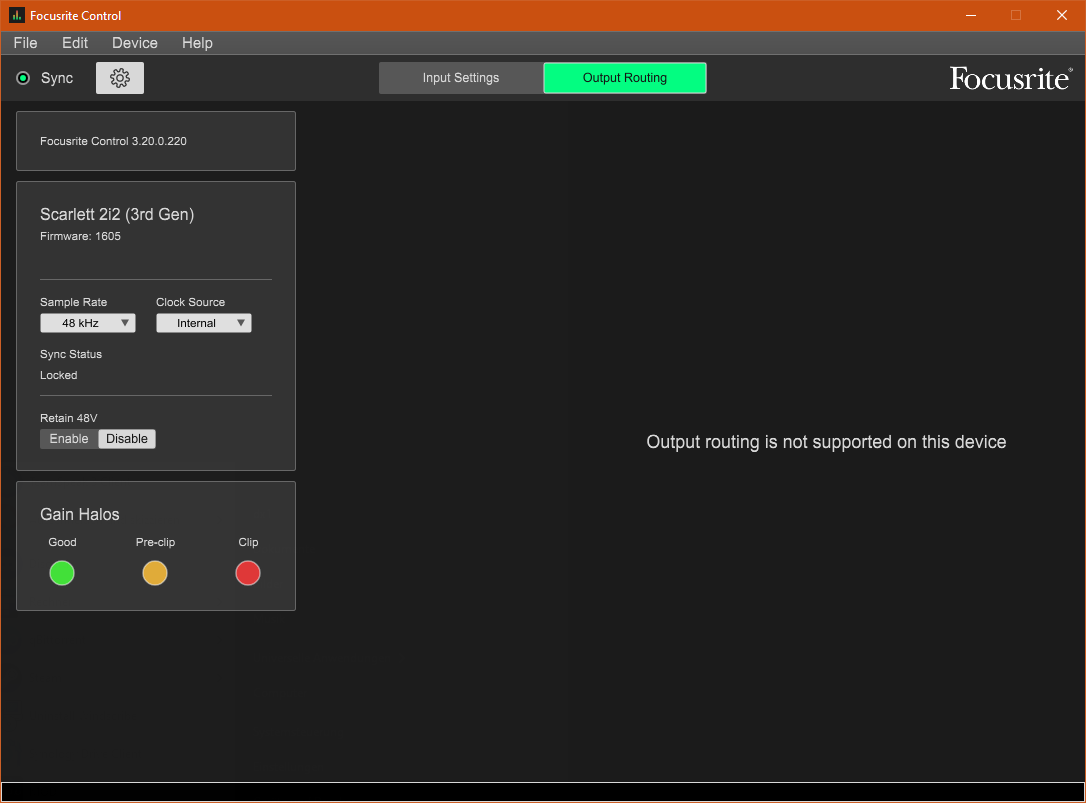The height and width of the screenshot is (803, 1086).
Task: Click the output routing not supported message
Action: [826, 442]
